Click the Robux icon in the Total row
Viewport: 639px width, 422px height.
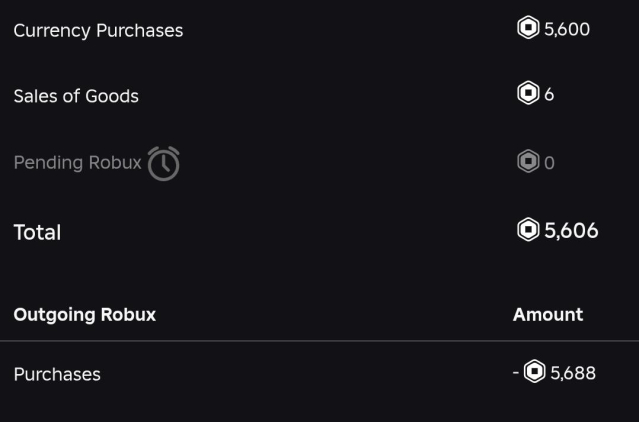tap(528, 230)
